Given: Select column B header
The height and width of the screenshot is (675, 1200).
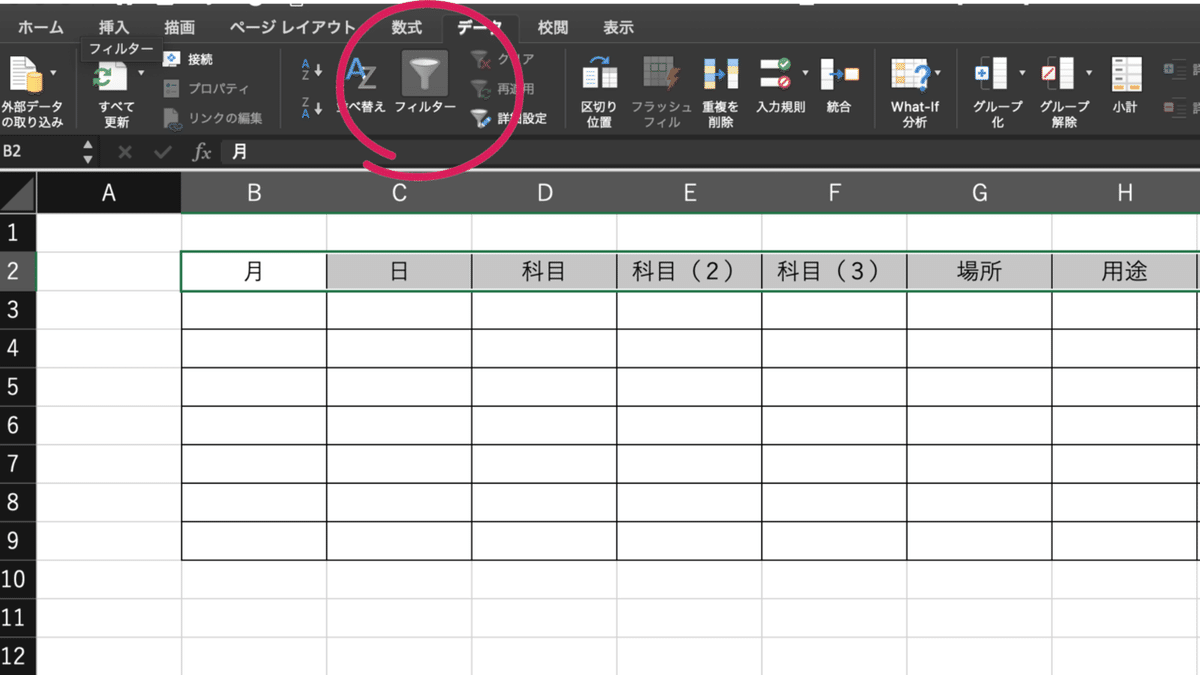Looking at the screenshot, I should (254, 193).
